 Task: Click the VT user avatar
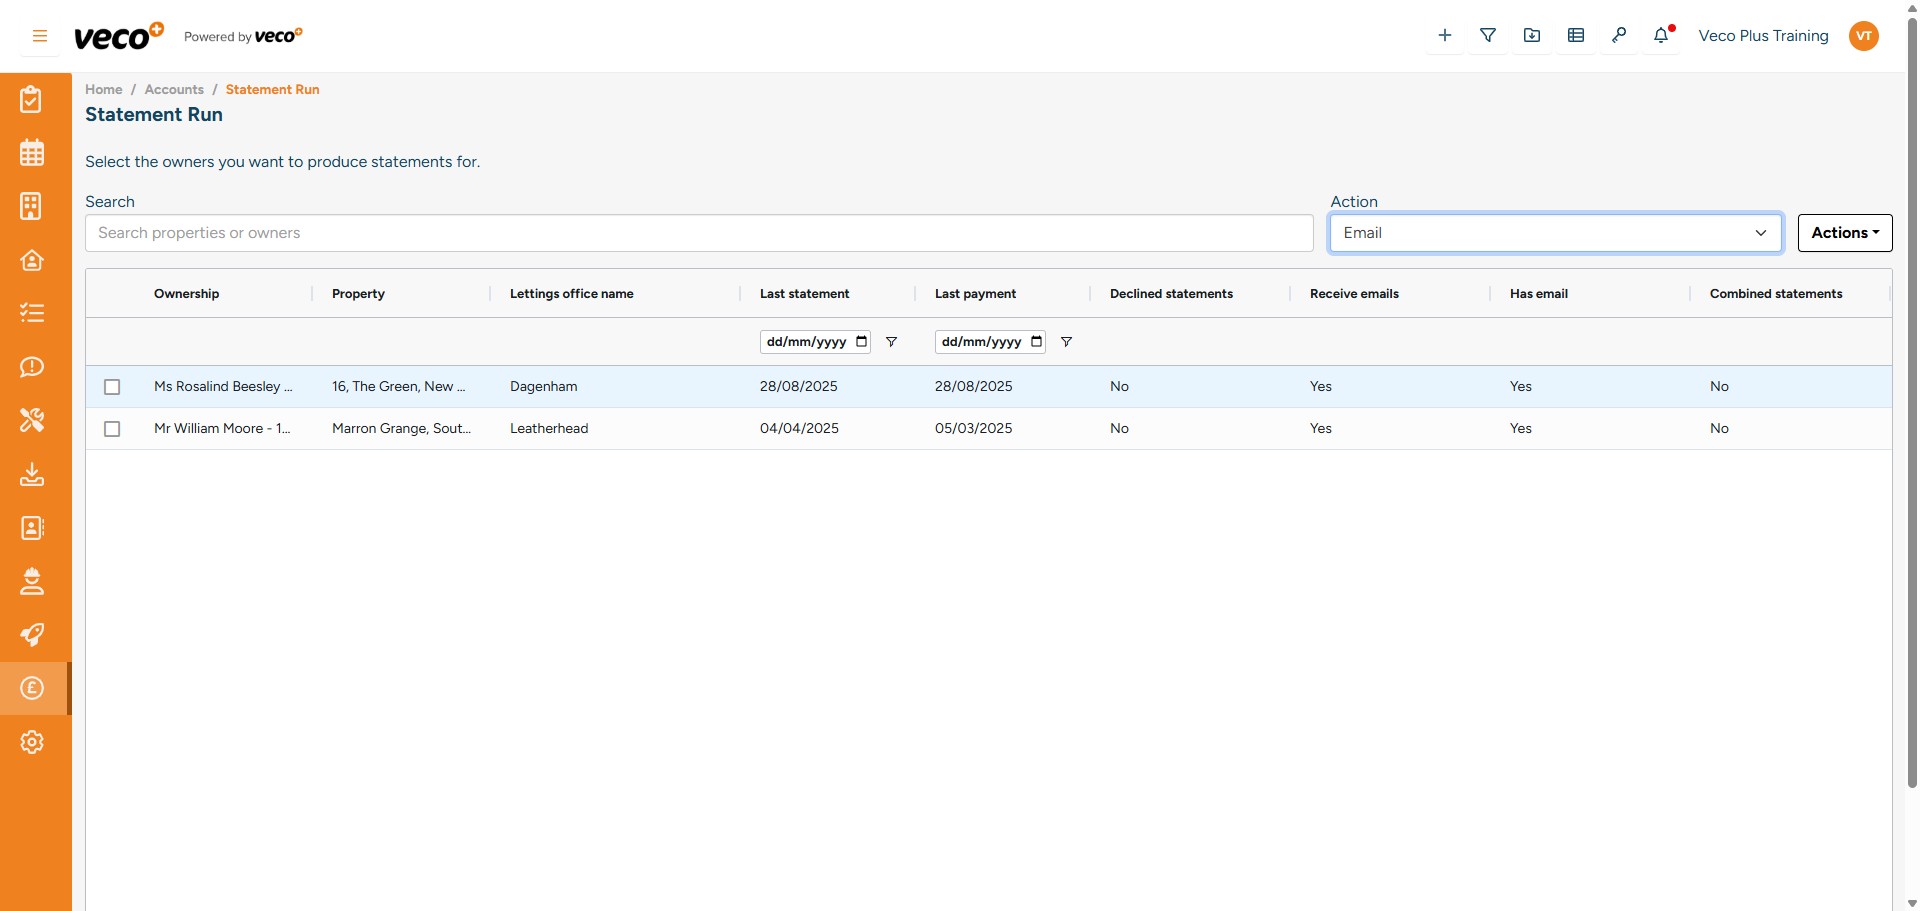1863,36
